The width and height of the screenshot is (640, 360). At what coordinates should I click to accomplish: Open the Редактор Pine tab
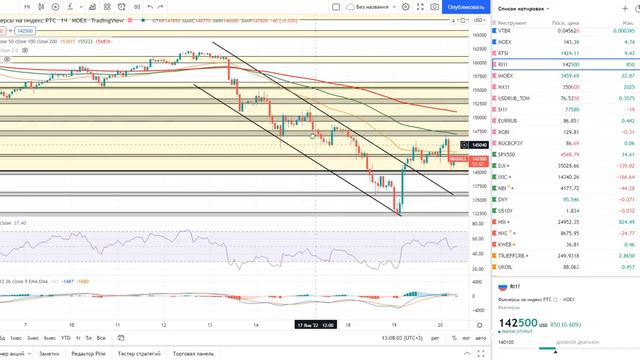pos(88,353)
